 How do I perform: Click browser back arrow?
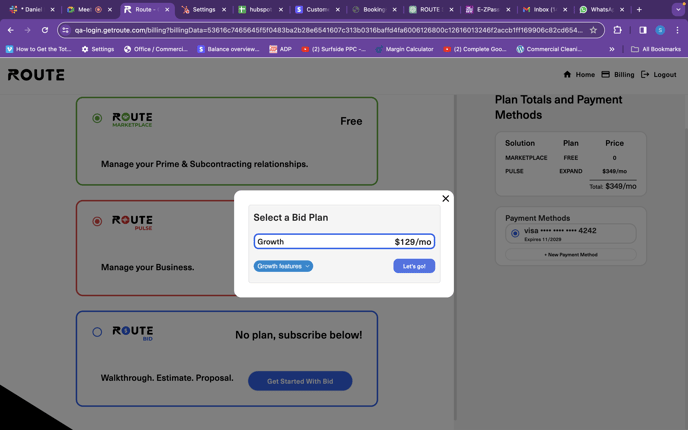pyautogui.click(x=11, y=30)
